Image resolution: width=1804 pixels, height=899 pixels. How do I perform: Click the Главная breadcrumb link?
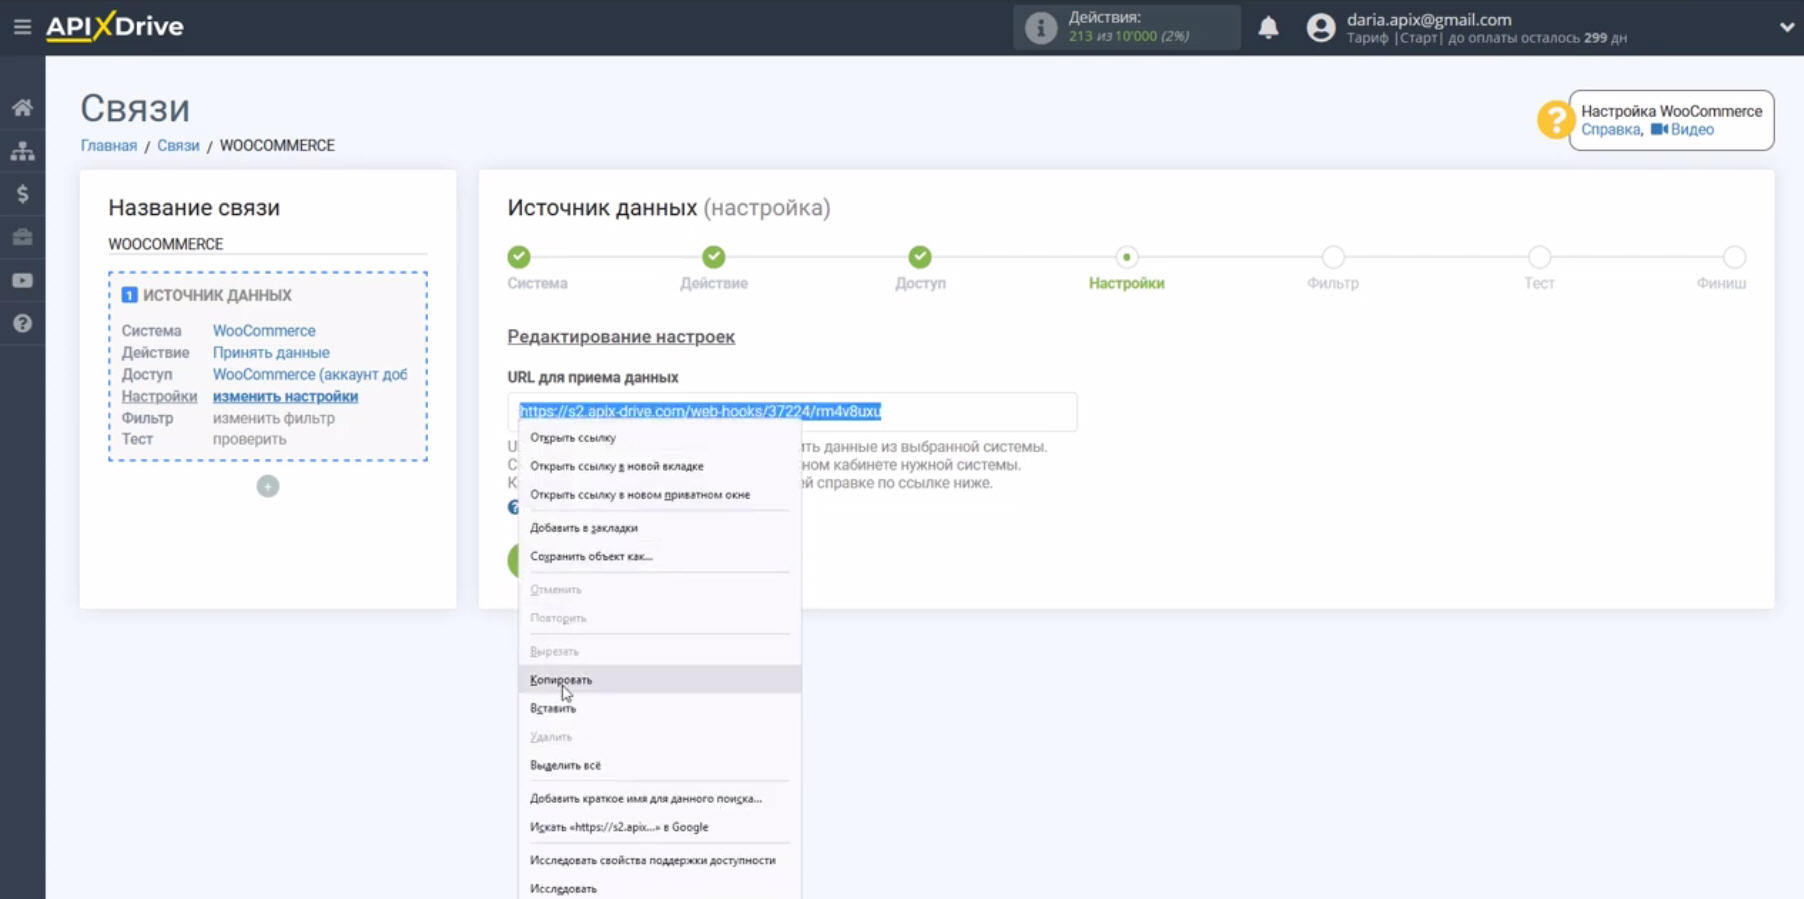[108, 145]
